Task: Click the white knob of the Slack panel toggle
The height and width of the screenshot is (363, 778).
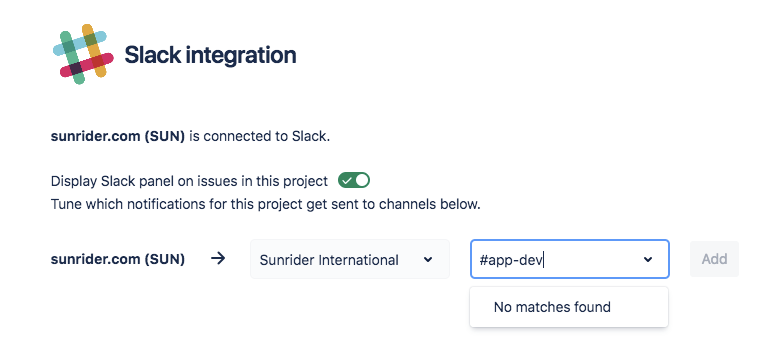Action: click(x=362, y=181)
